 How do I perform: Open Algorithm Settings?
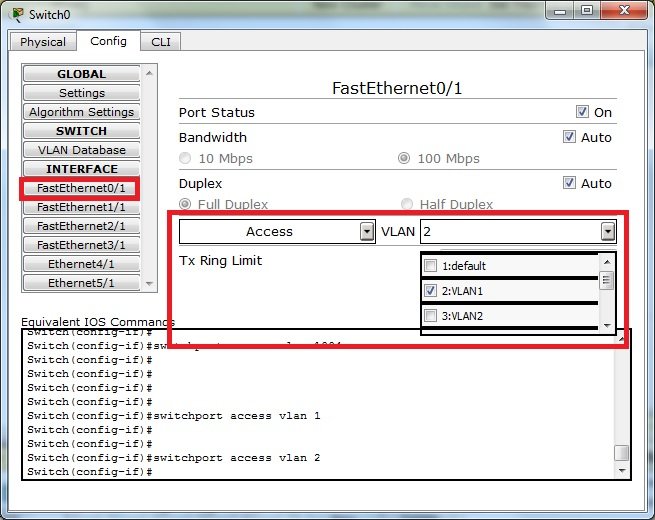tap(81, 112)
